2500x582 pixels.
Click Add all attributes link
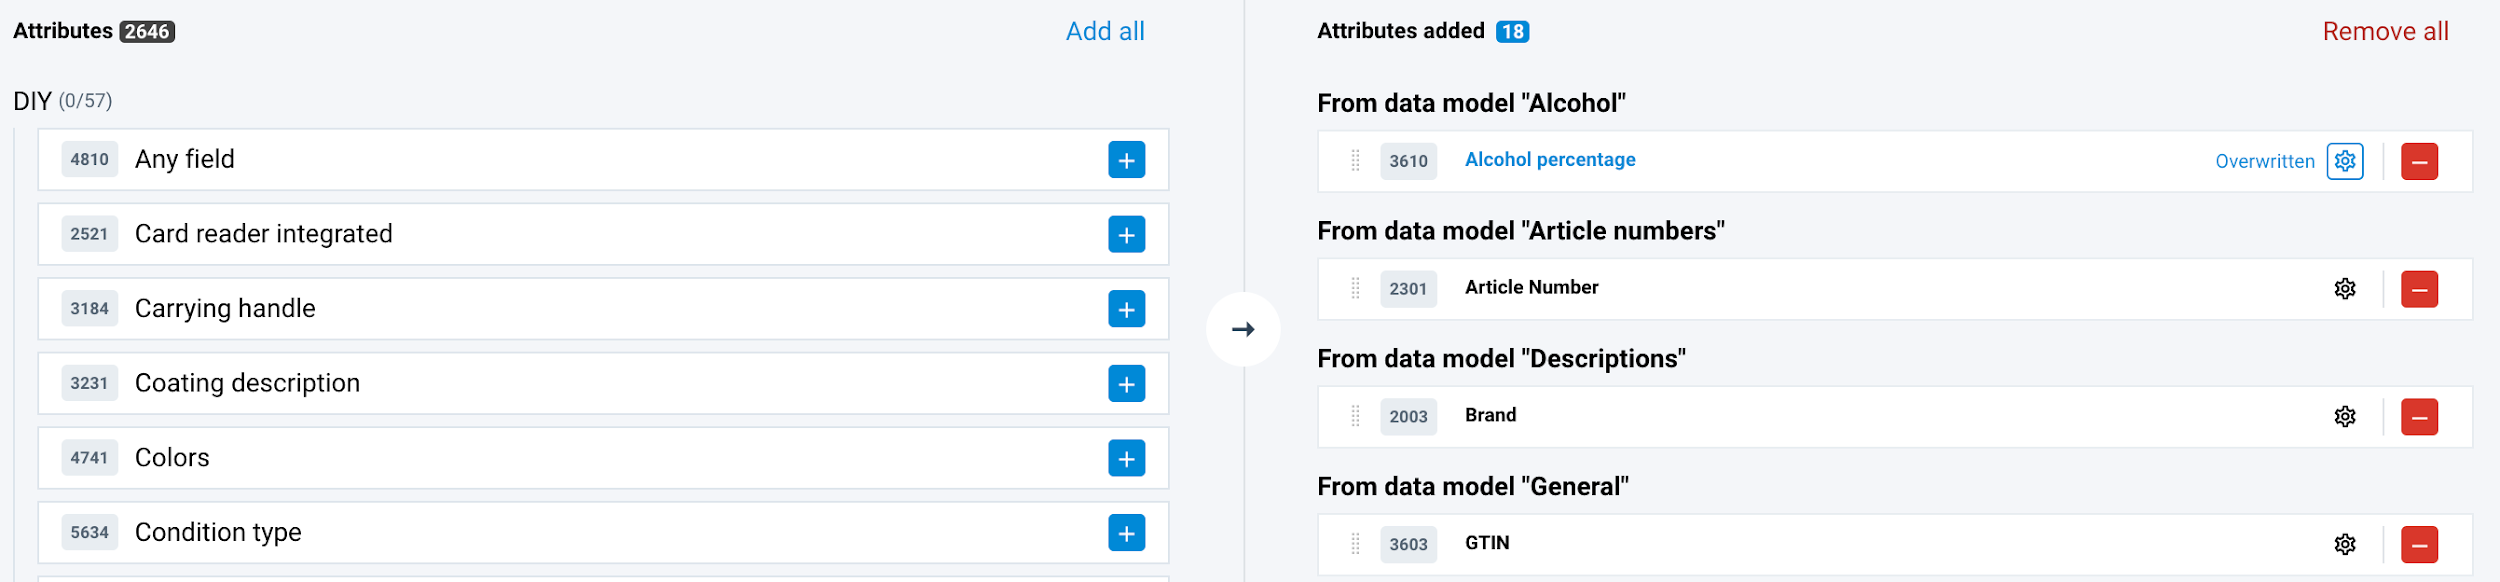(1104, 32)
